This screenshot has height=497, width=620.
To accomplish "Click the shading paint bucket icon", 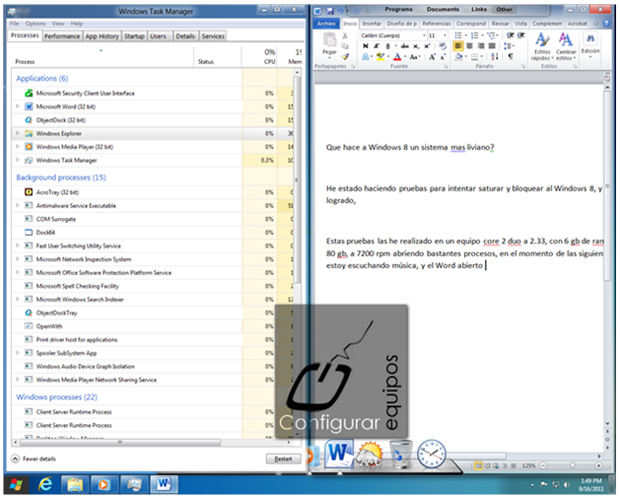I will 459,57.
